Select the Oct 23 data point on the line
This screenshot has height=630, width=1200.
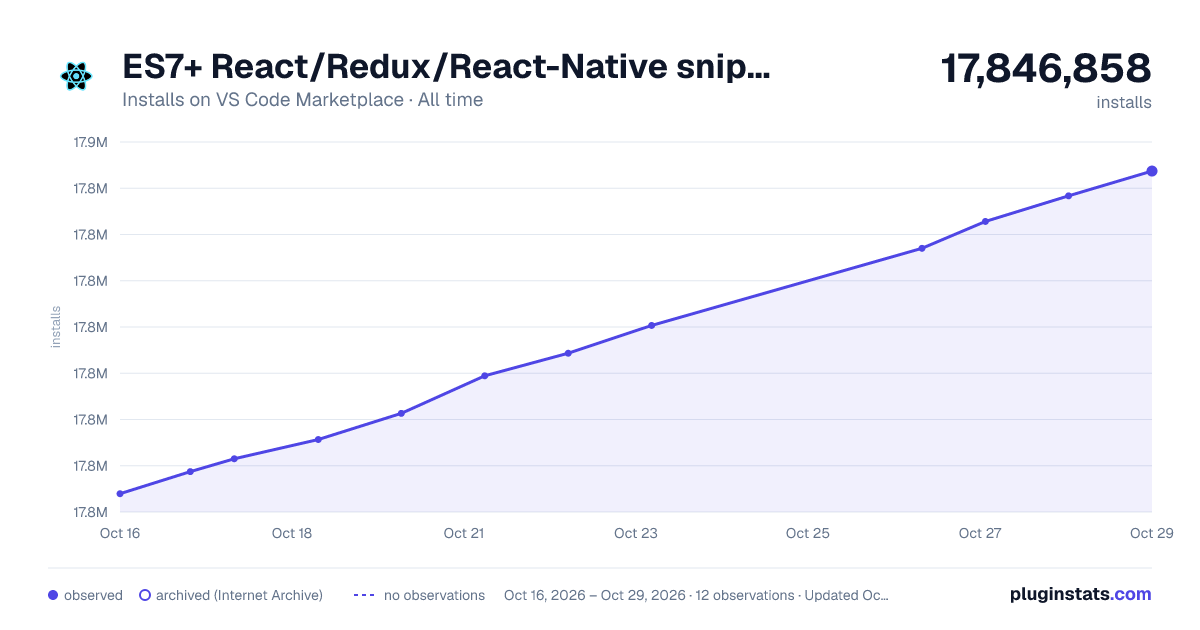[651, 325]
